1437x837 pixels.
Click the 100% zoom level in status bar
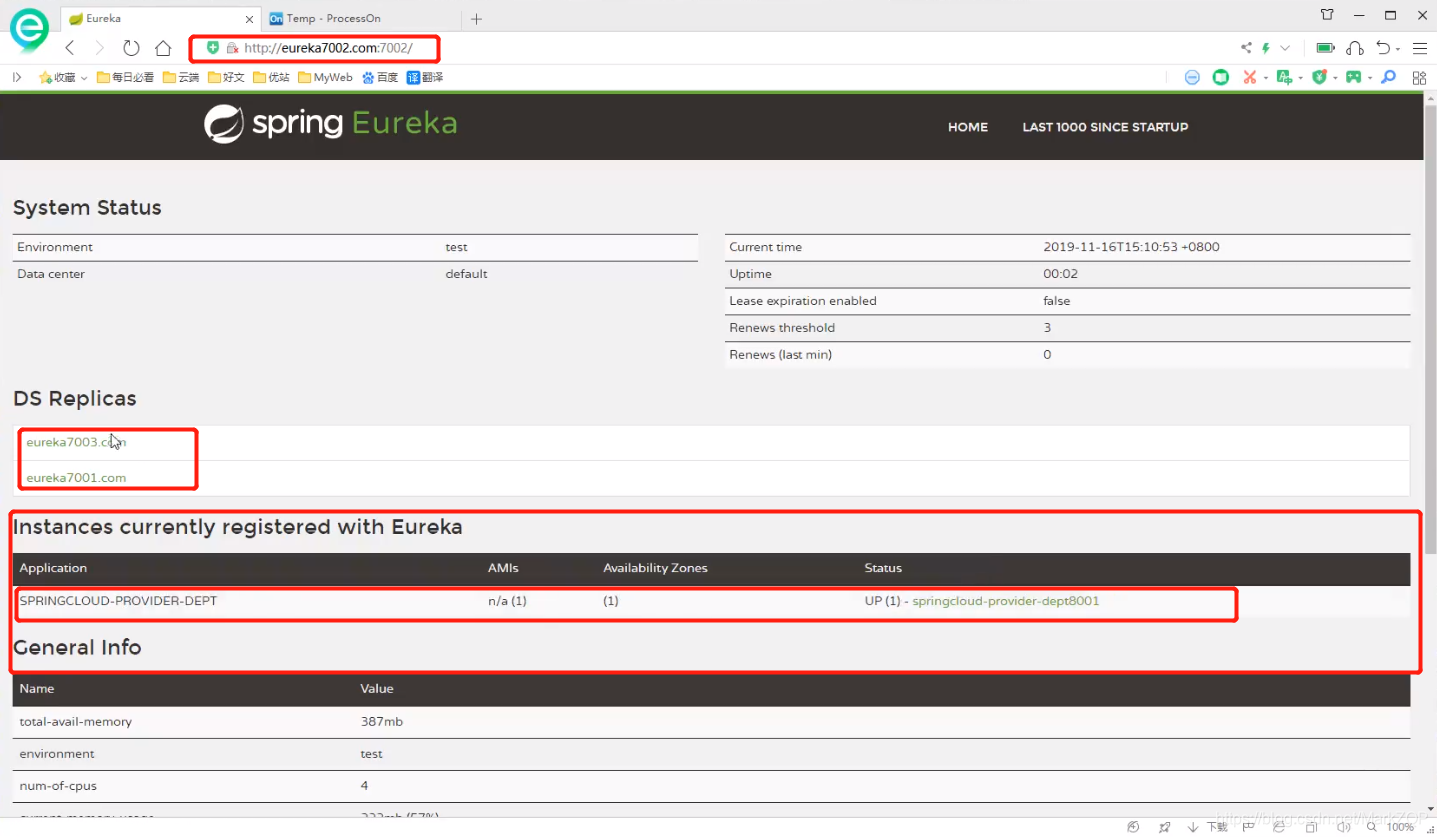point(1400,827)
